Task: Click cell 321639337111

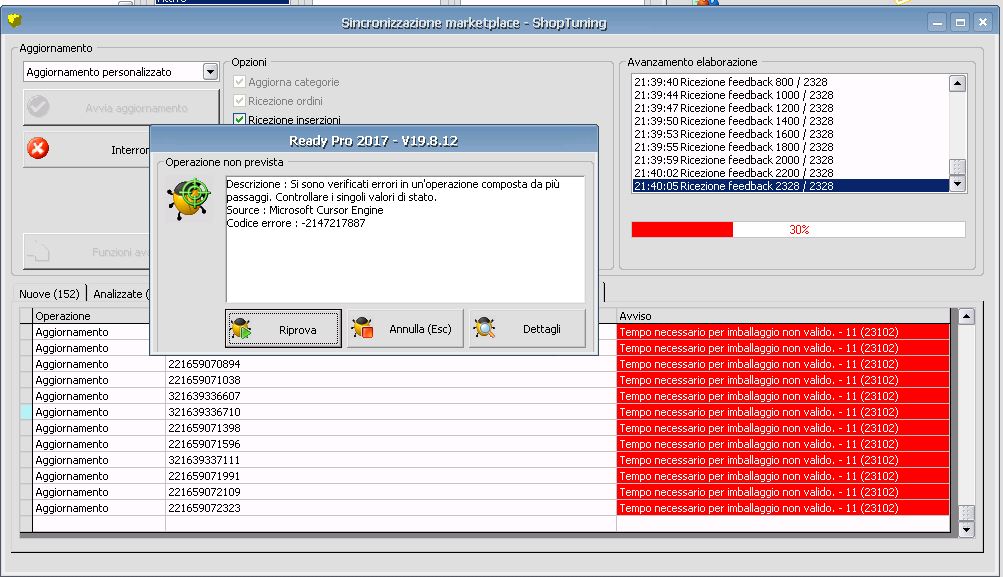Action: 391,460
